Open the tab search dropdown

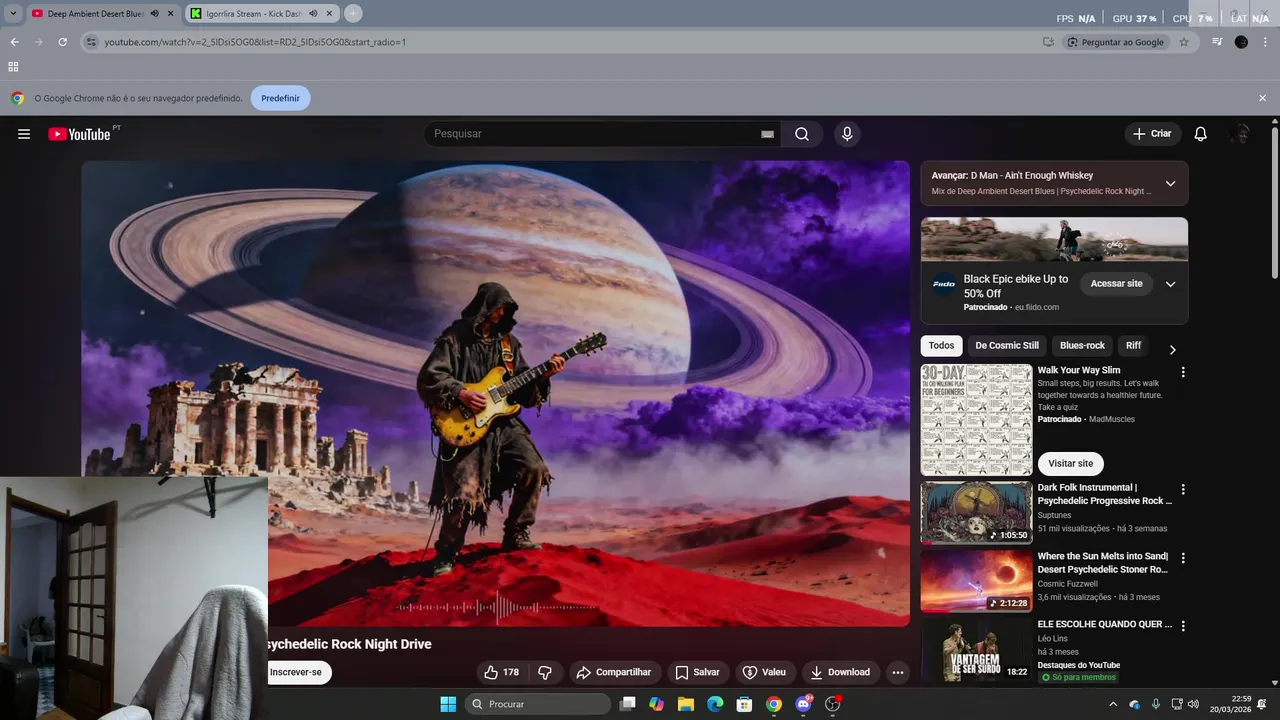pos(12,14)
